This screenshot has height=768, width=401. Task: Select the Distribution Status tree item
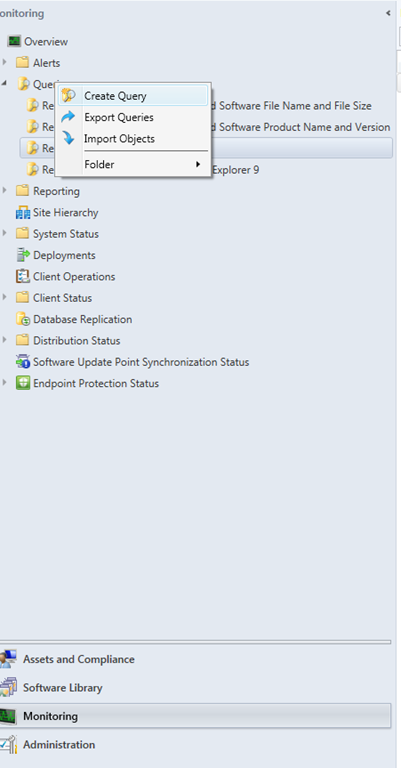point(76,340)
